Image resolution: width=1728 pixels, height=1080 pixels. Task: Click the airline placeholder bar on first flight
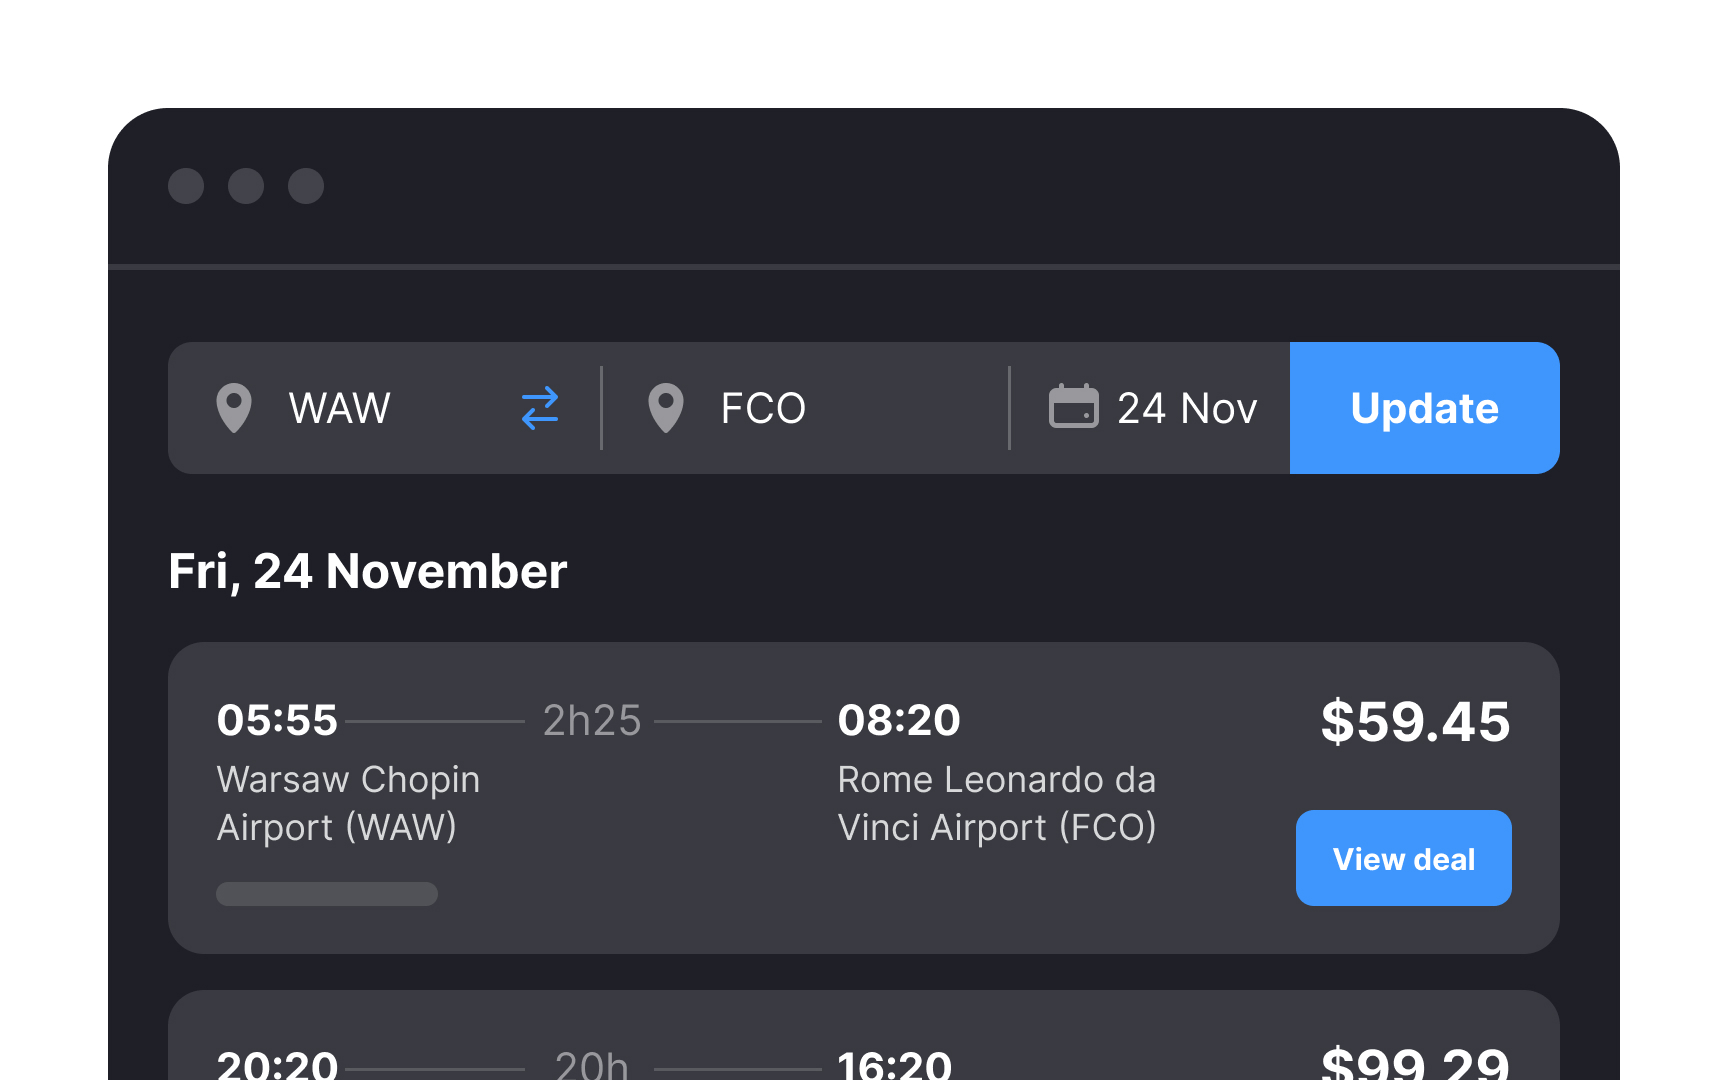[326, 893]
